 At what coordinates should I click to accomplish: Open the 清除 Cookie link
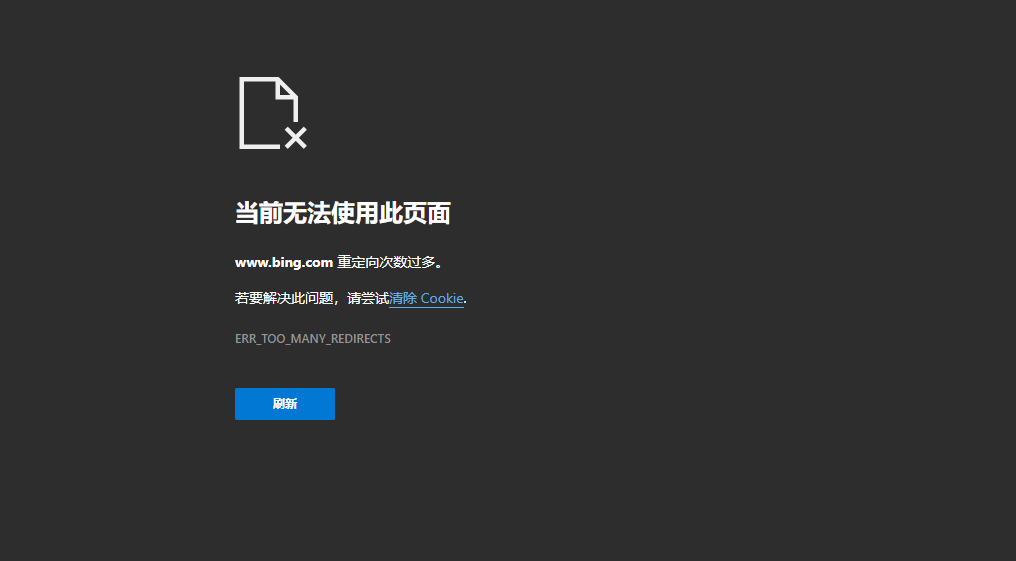426,298
